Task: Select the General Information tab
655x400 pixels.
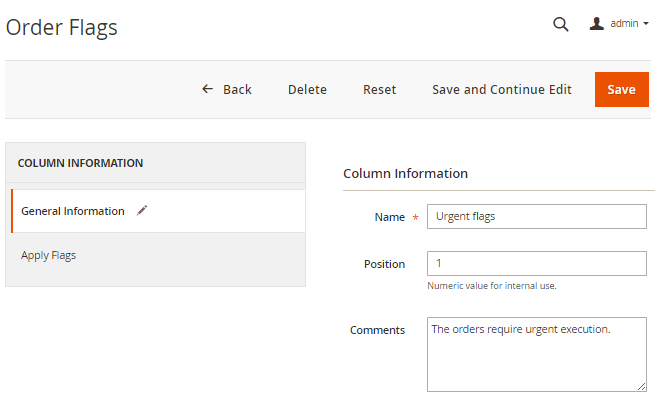Action: pyautogui.click(x=73, y=212)
